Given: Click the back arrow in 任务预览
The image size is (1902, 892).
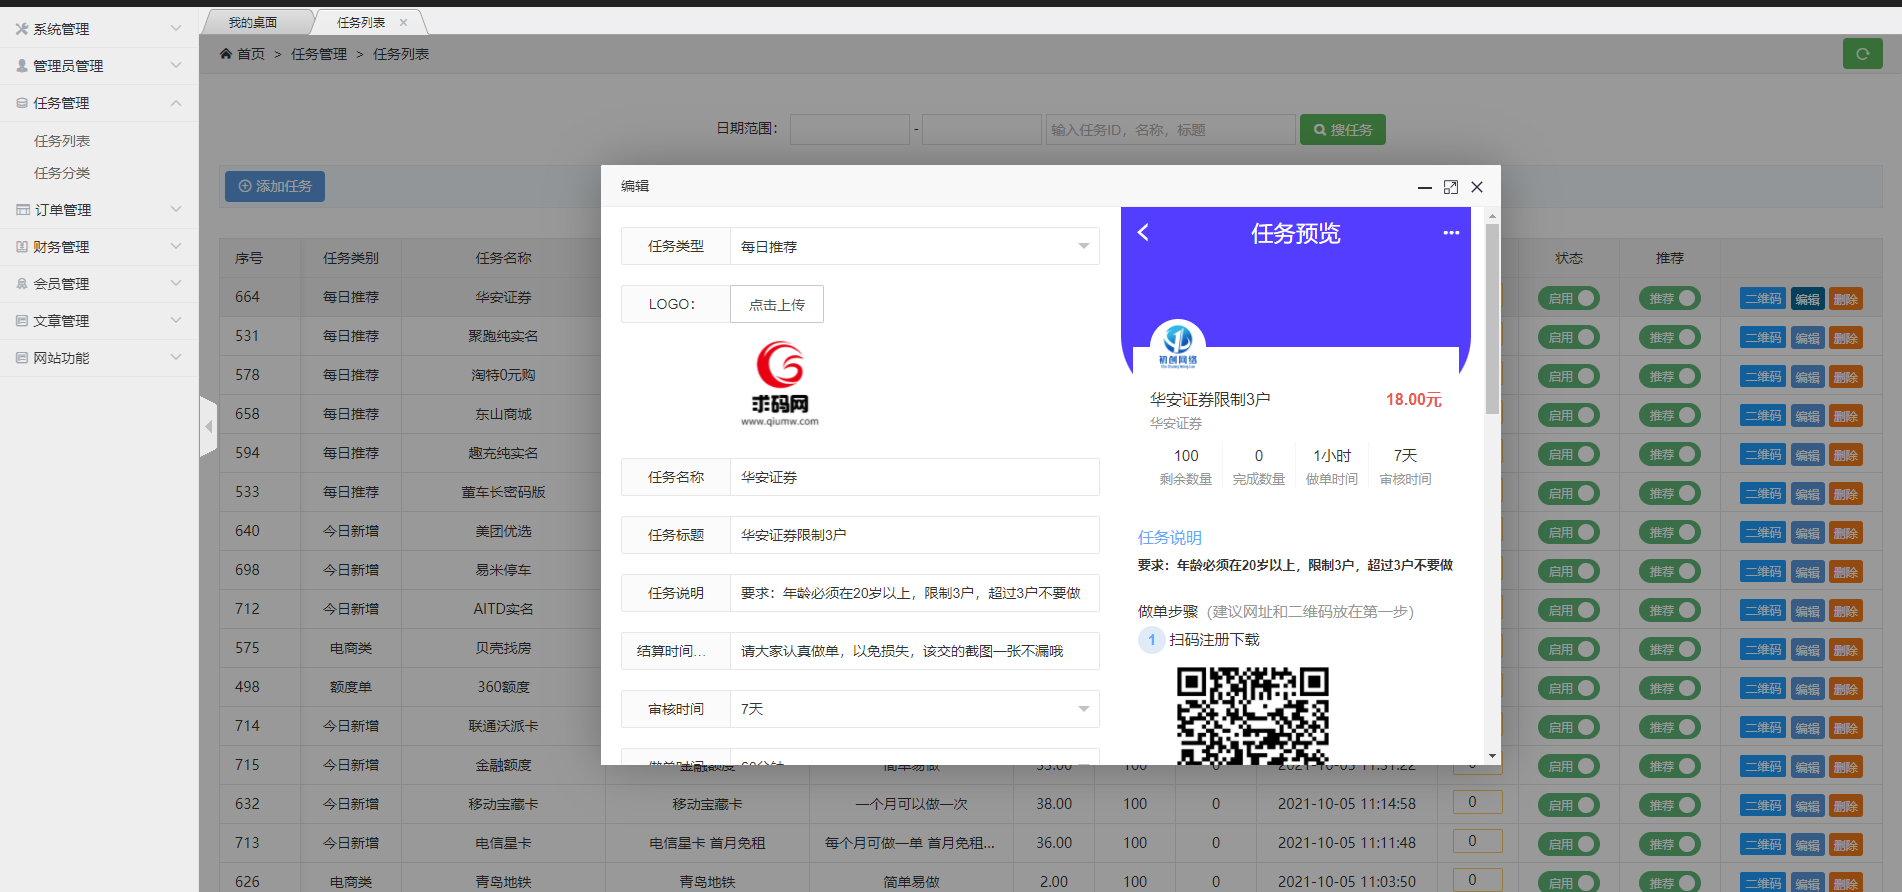Looking at the screenshot, I should (x=1143, y=232).
